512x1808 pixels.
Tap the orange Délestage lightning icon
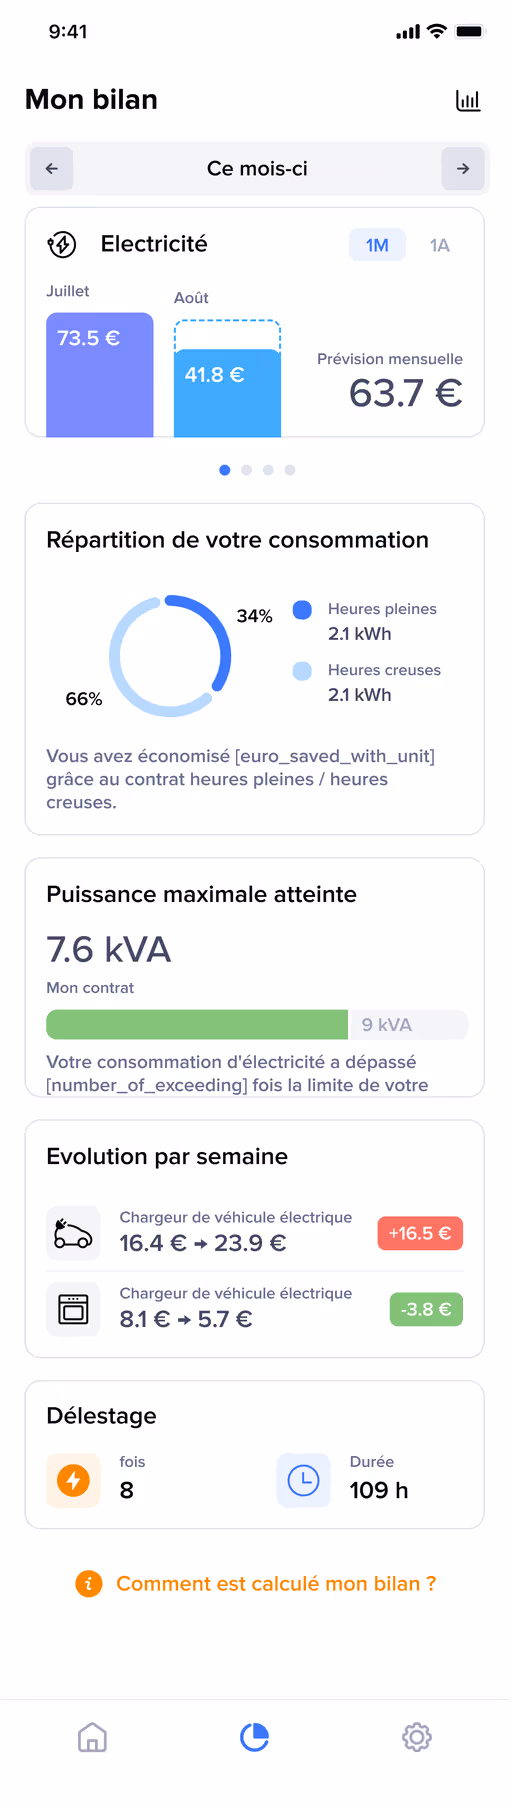[x=73, y=1480]
